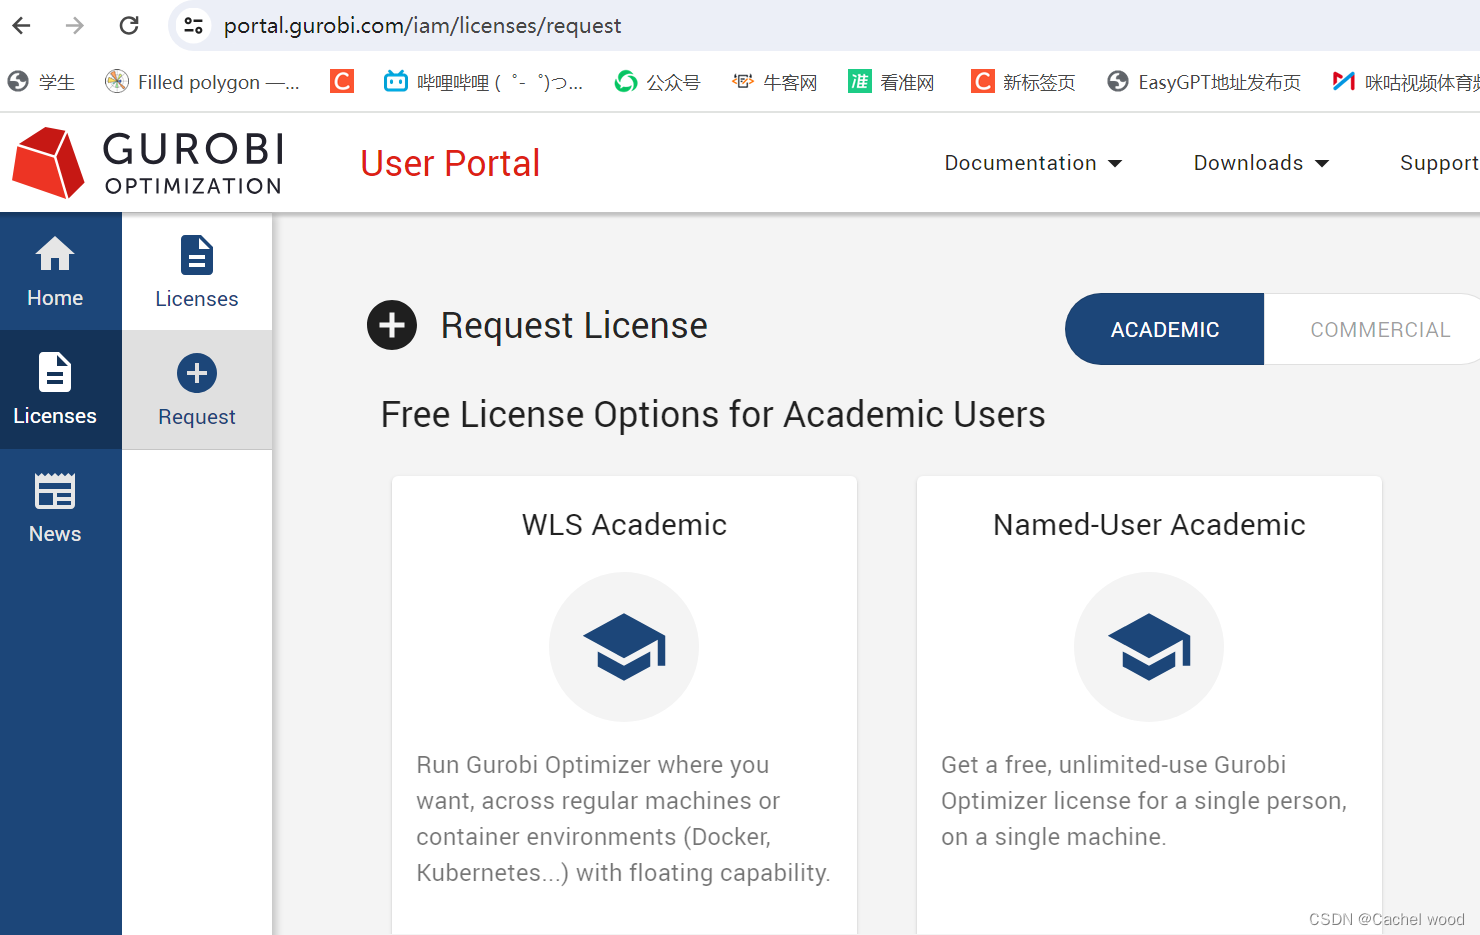Click the Named-User Academic graduation cap icon
1480x935 pixels.
point(1149,647)
